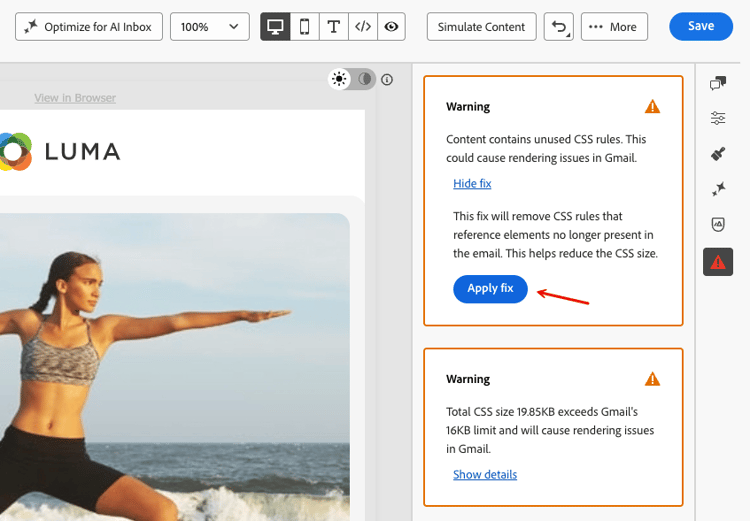Screen dimensions: 750x521
Task: Click first Warning heading
Action: pyautogui.click(x=468, y=107)
